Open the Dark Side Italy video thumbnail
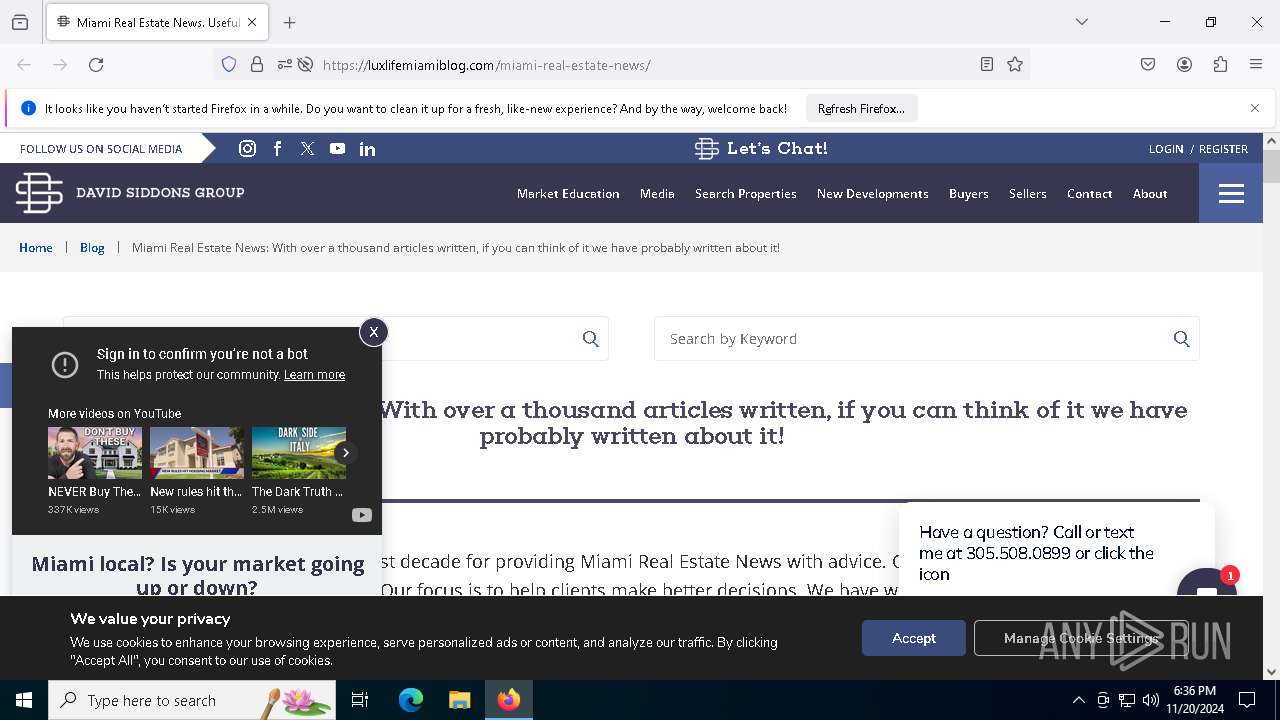This screenshot has width=1280, height=720. pyautogui.click(x=299, y=453)
